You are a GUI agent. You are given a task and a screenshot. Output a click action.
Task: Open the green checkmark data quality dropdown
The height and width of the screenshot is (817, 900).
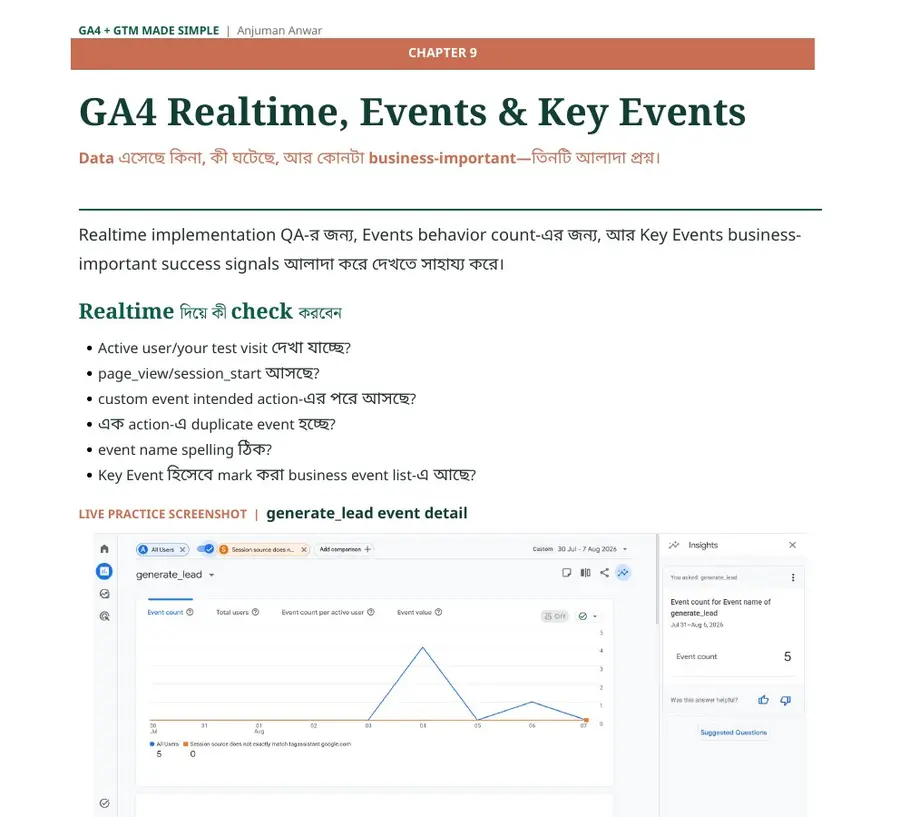588,616
